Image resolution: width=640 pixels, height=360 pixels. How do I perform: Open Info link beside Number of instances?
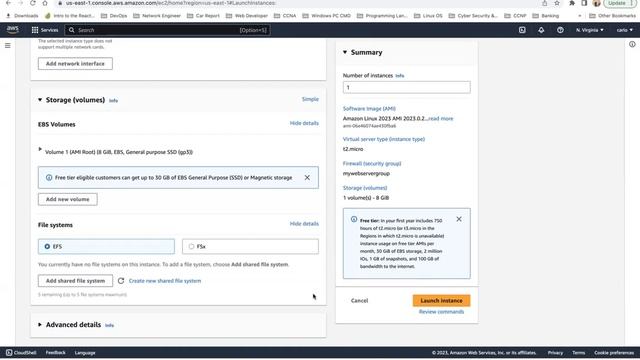[400, 76]
